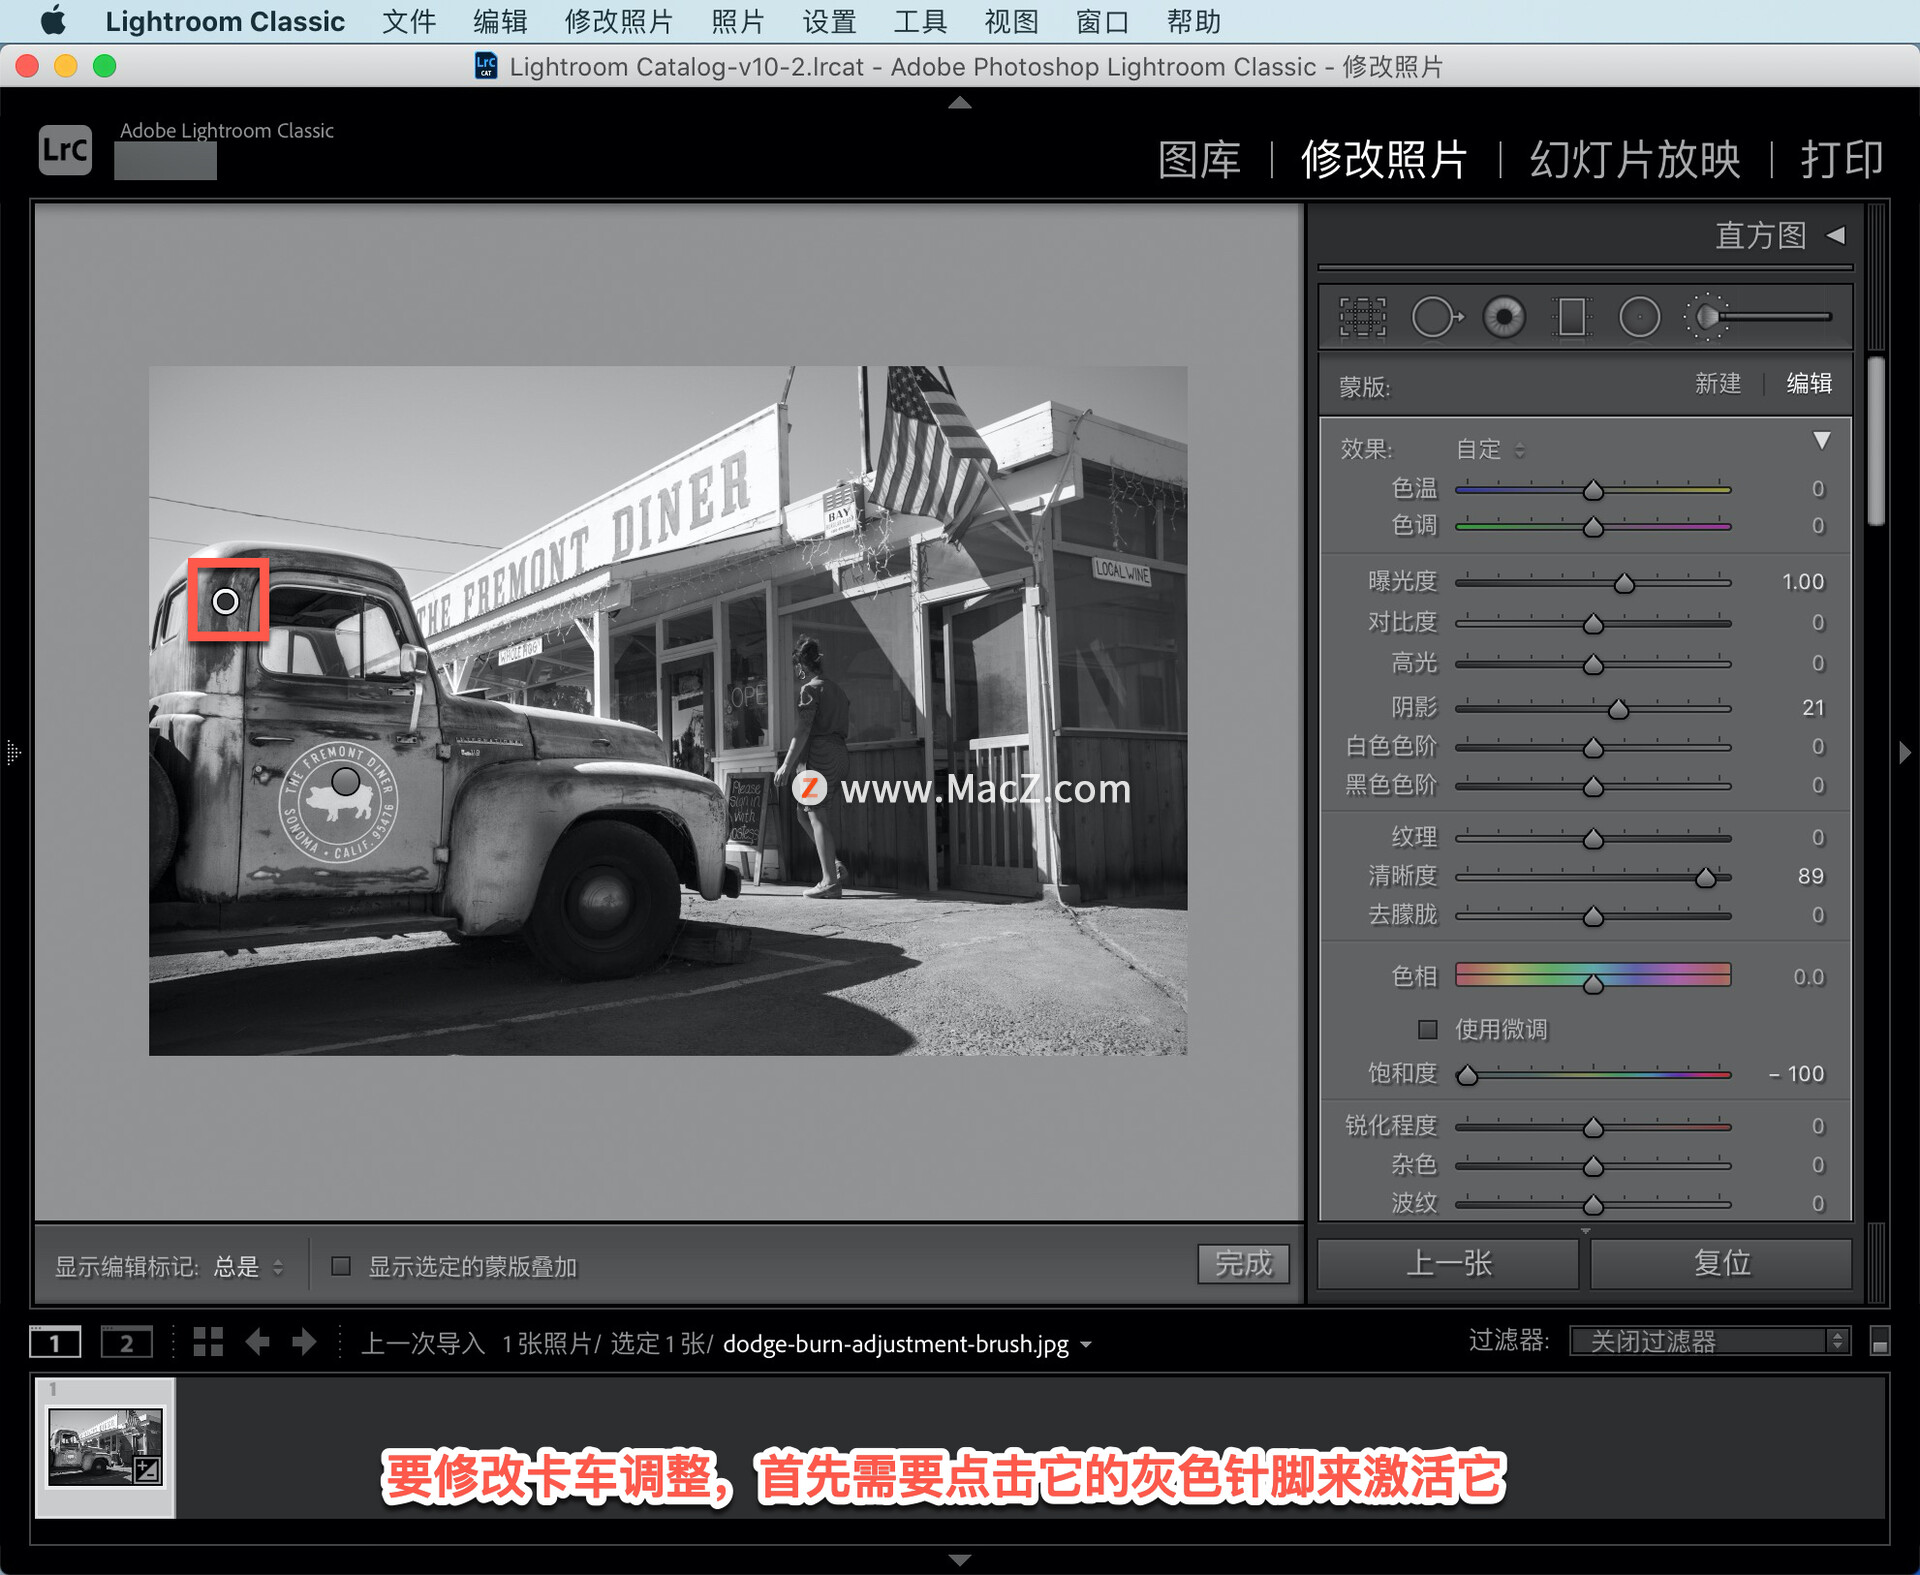
Task: Collapse the effect sliders triangle
Action: pos(1822,441)
